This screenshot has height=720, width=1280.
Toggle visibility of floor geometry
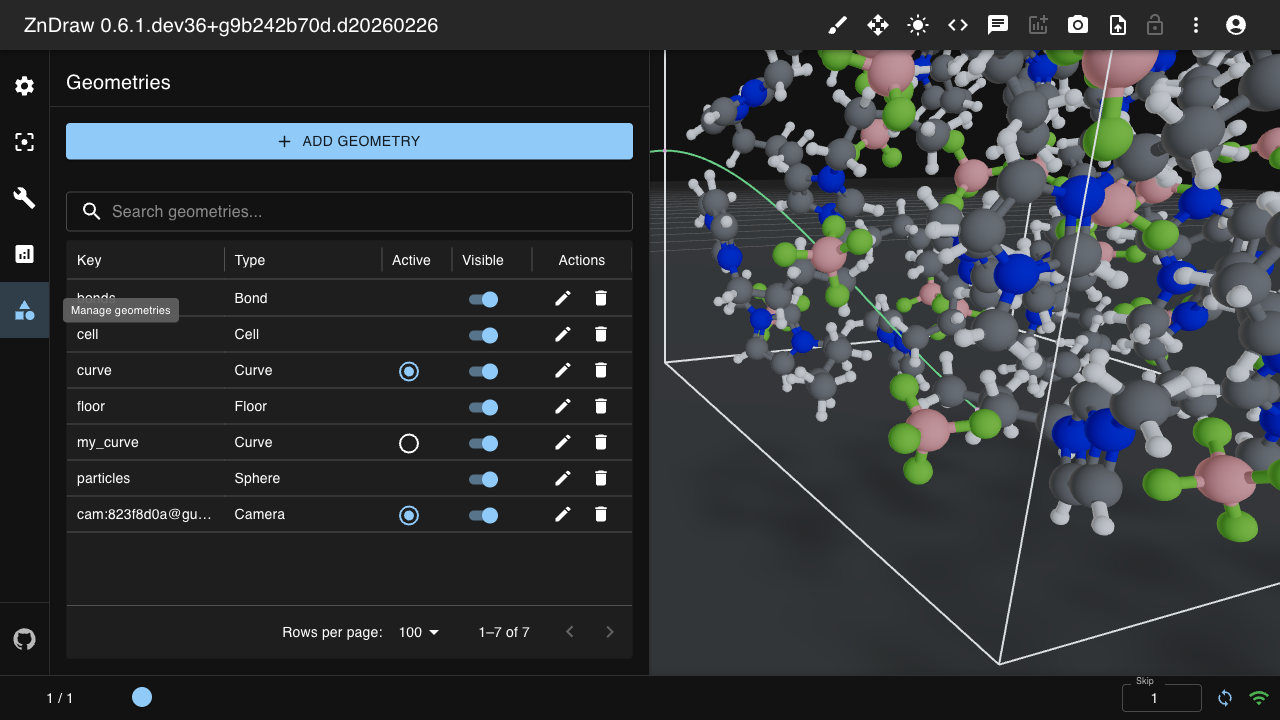(483, 407)
